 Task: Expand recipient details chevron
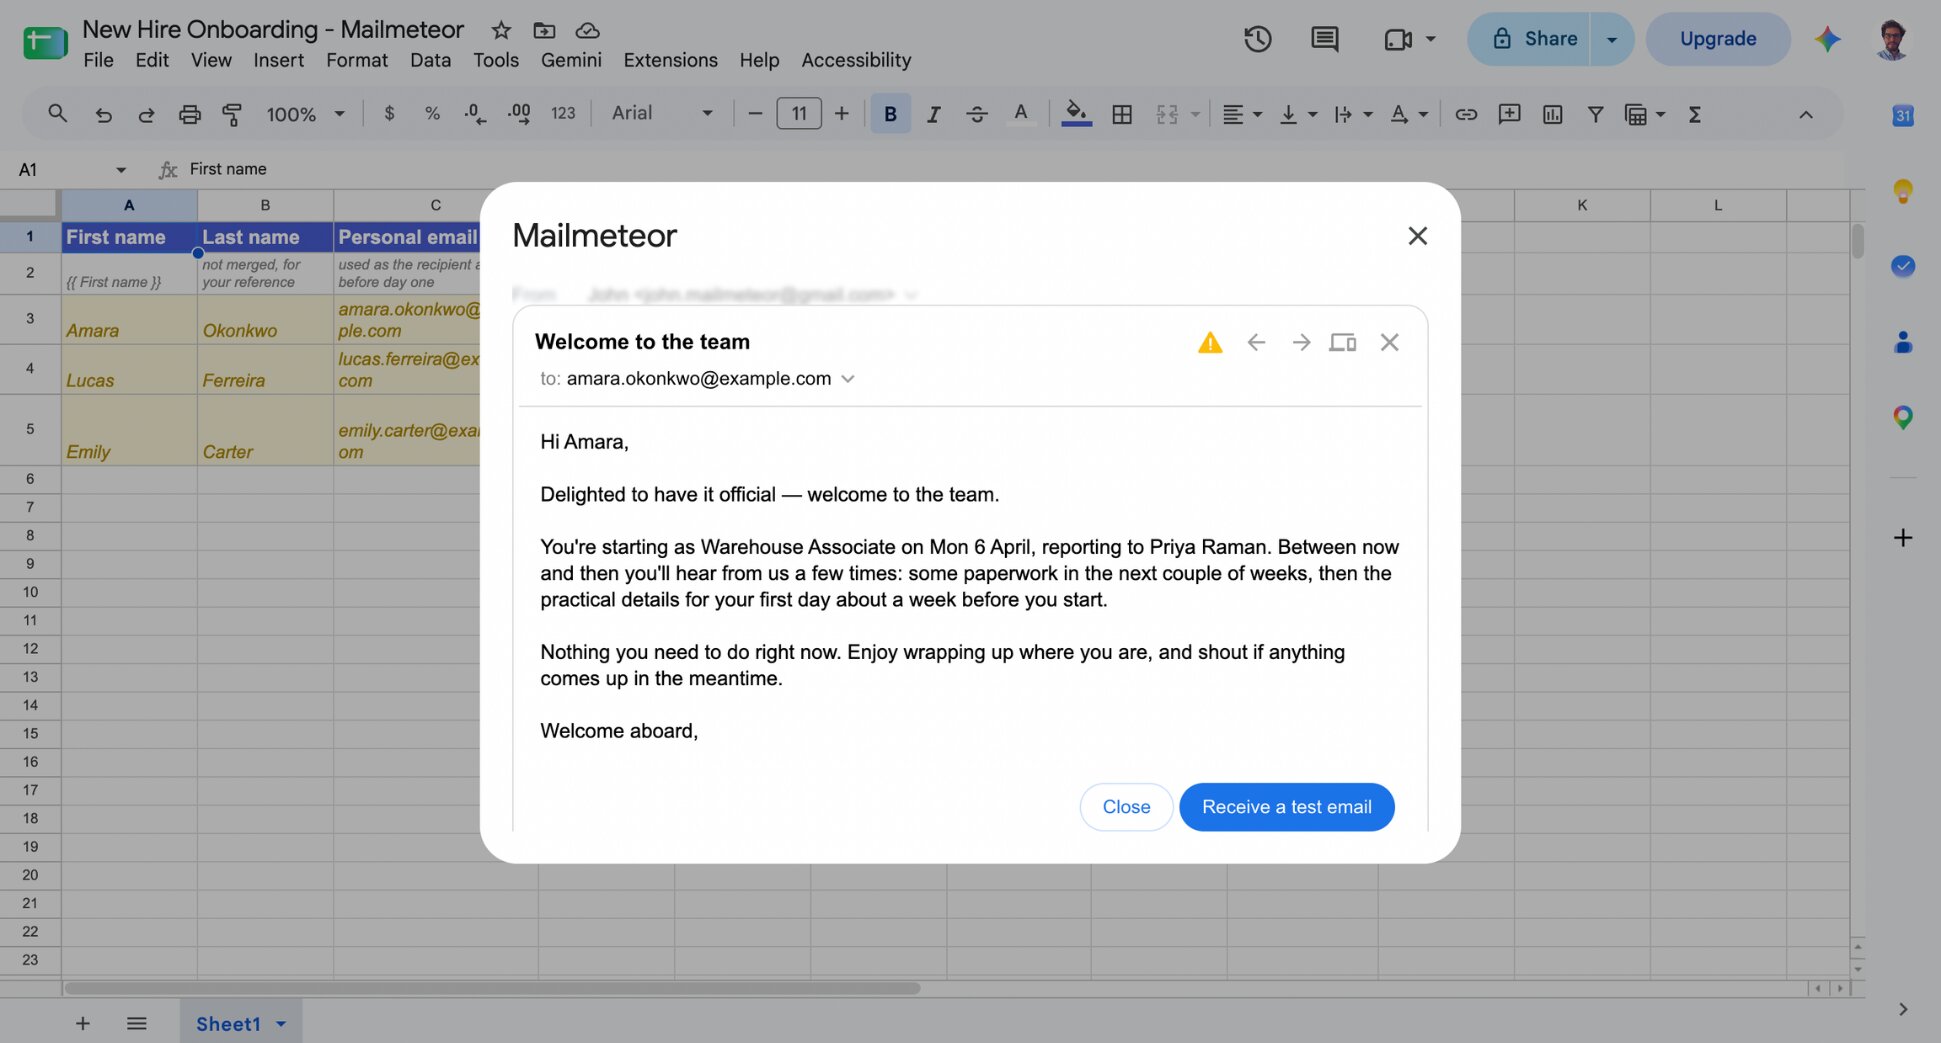pyautogui.click(x=848, y=379)
